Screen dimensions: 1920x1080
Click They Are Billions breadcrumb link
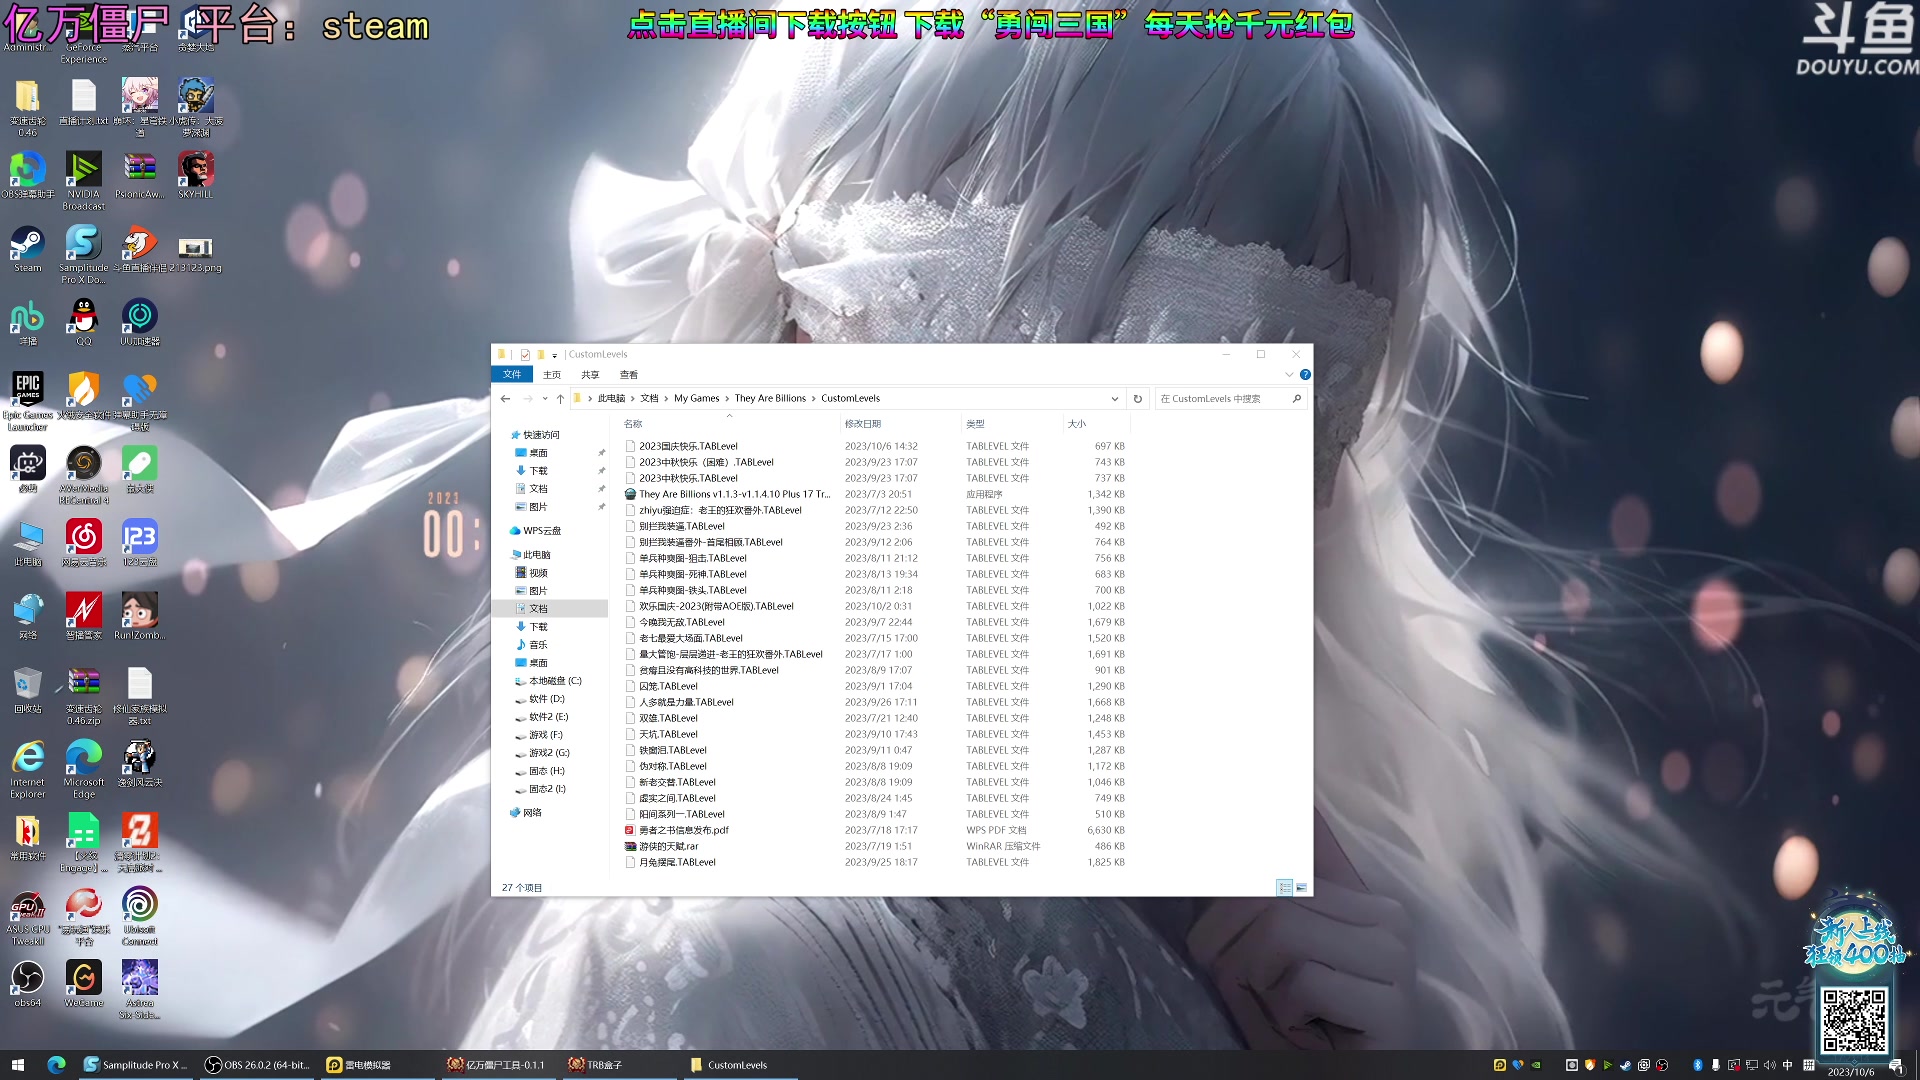[x=769, y=398]
